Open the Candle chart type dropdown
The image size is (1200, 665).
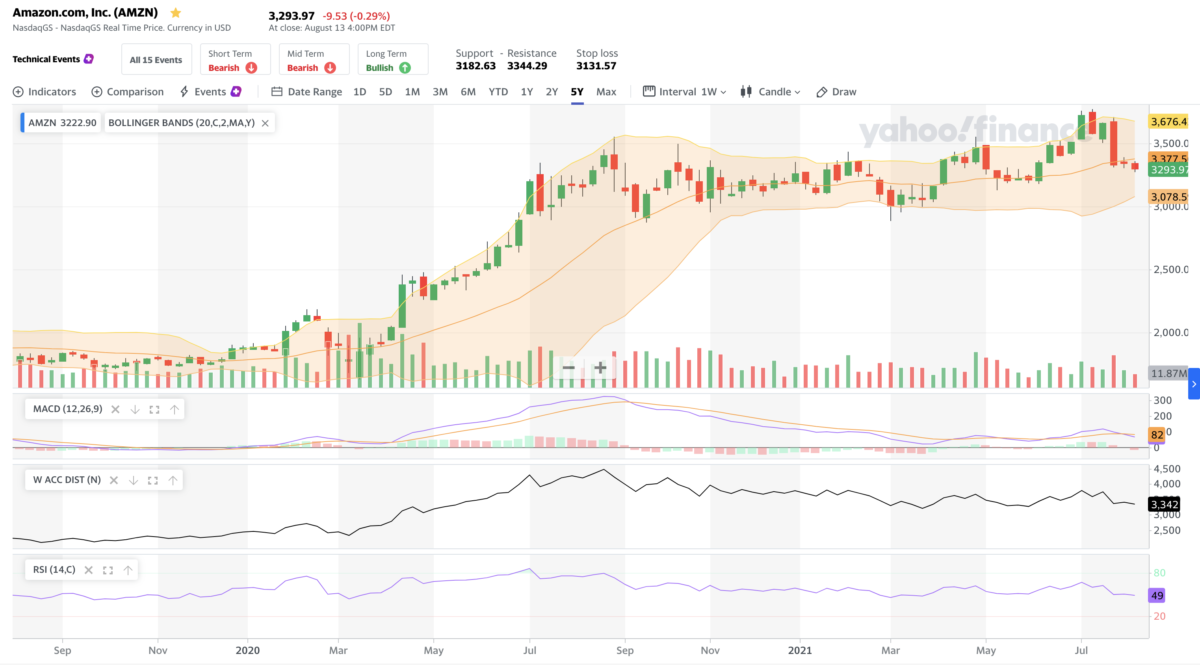(x=770, y=92)
